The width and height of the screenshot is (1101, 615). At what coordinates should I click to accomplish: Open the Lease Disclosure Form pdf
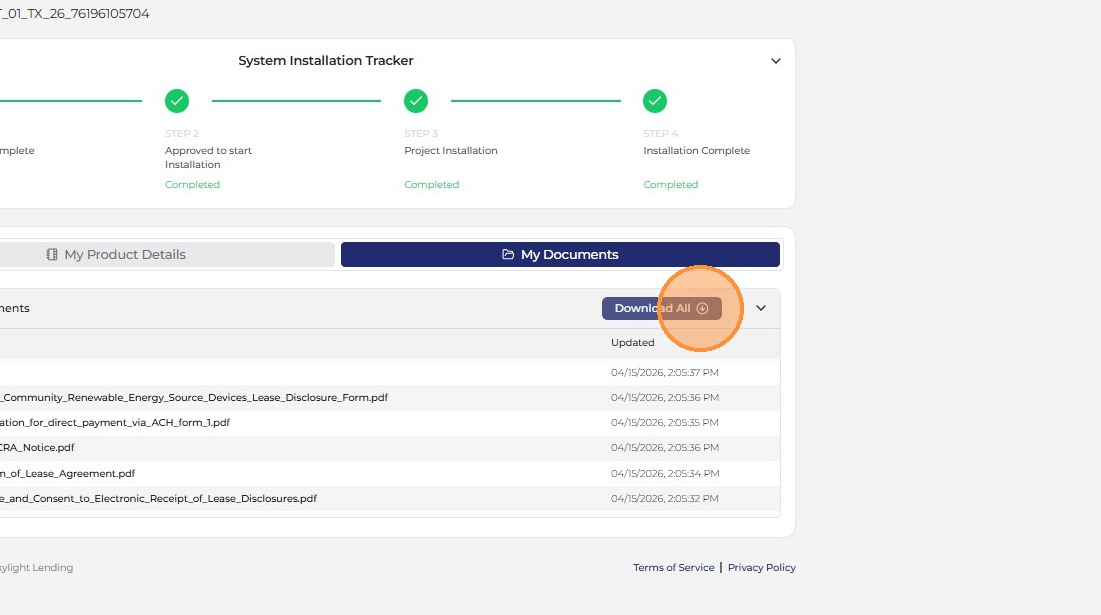pos(194,397)
